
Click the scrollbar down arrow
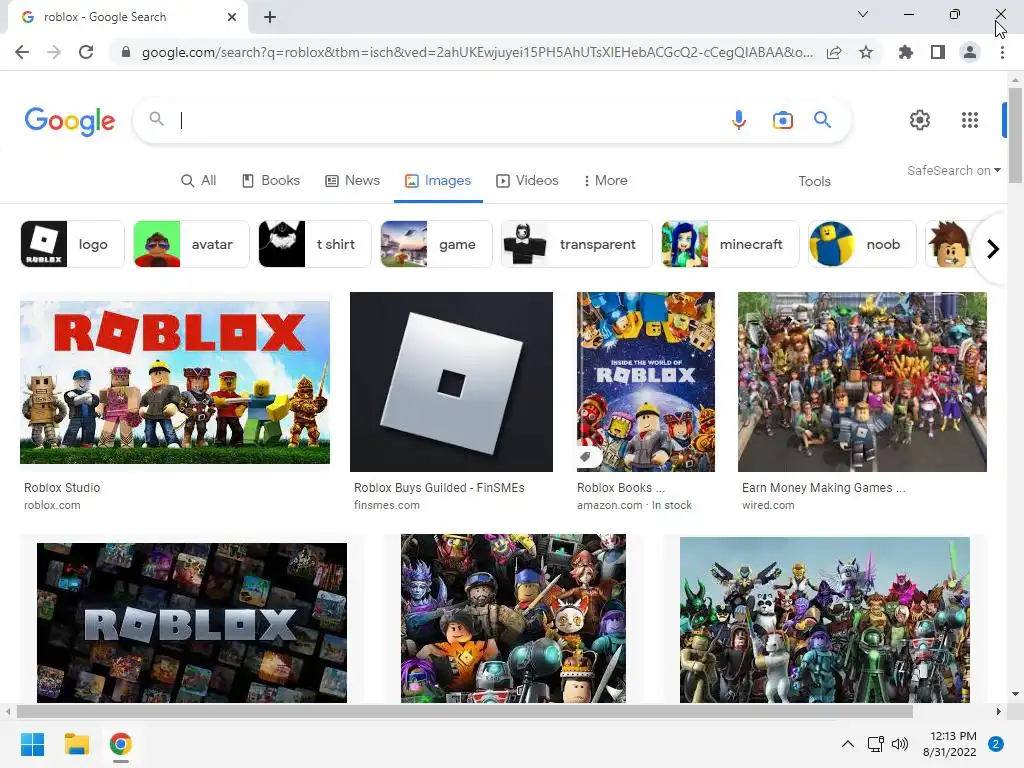click(x=1015, y=694)
